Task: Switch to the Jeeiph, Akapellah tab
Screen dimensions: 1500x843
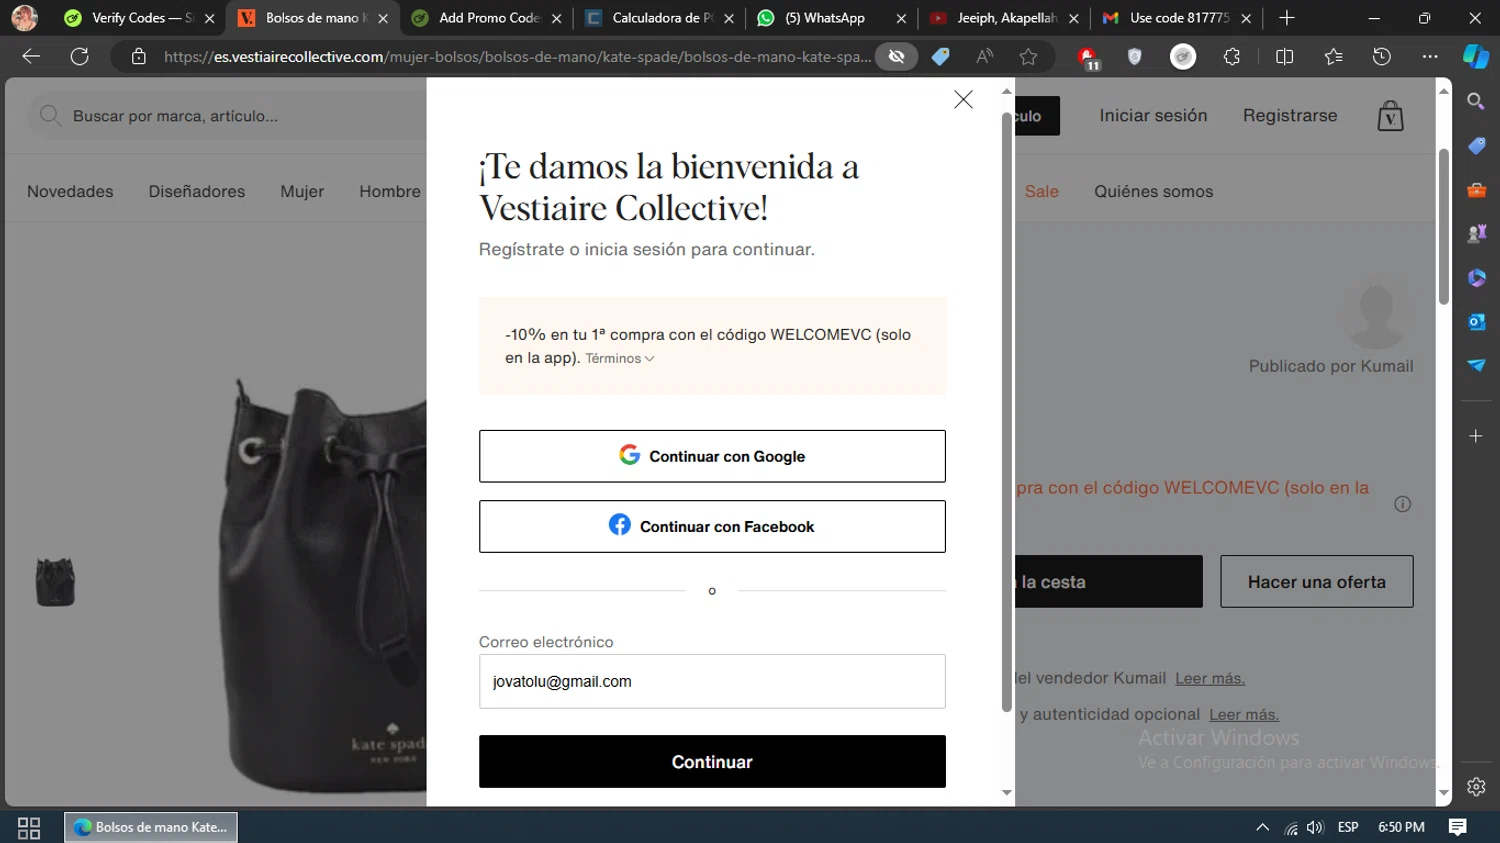Action: tap(1005, 18)
